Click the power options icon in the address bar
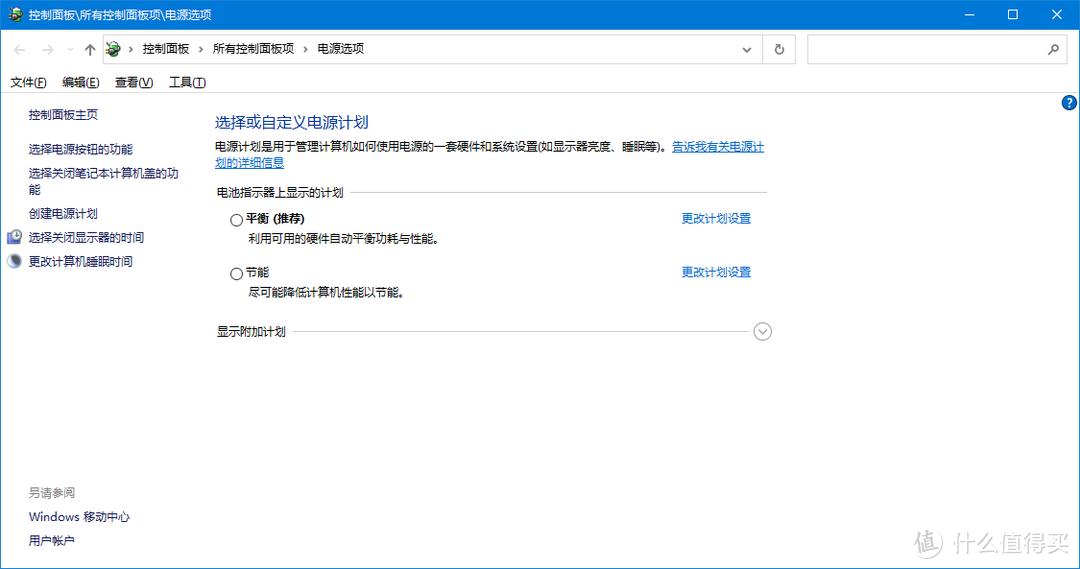This screenshot has height=569, width=1080. click(x=113, y=49)
